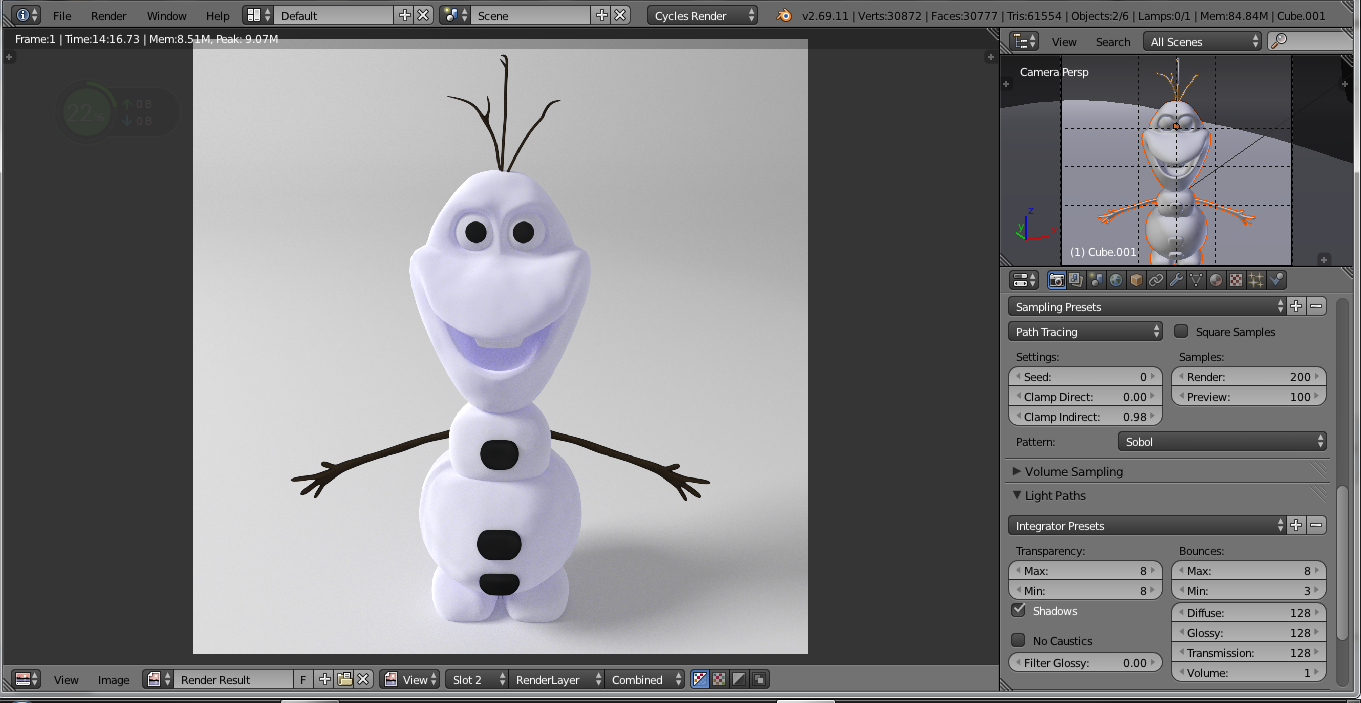The width and height of the screenshot is (1361, 703).
Task: Open the Render Layers properties tab
Action: (x=1076, y=280)
